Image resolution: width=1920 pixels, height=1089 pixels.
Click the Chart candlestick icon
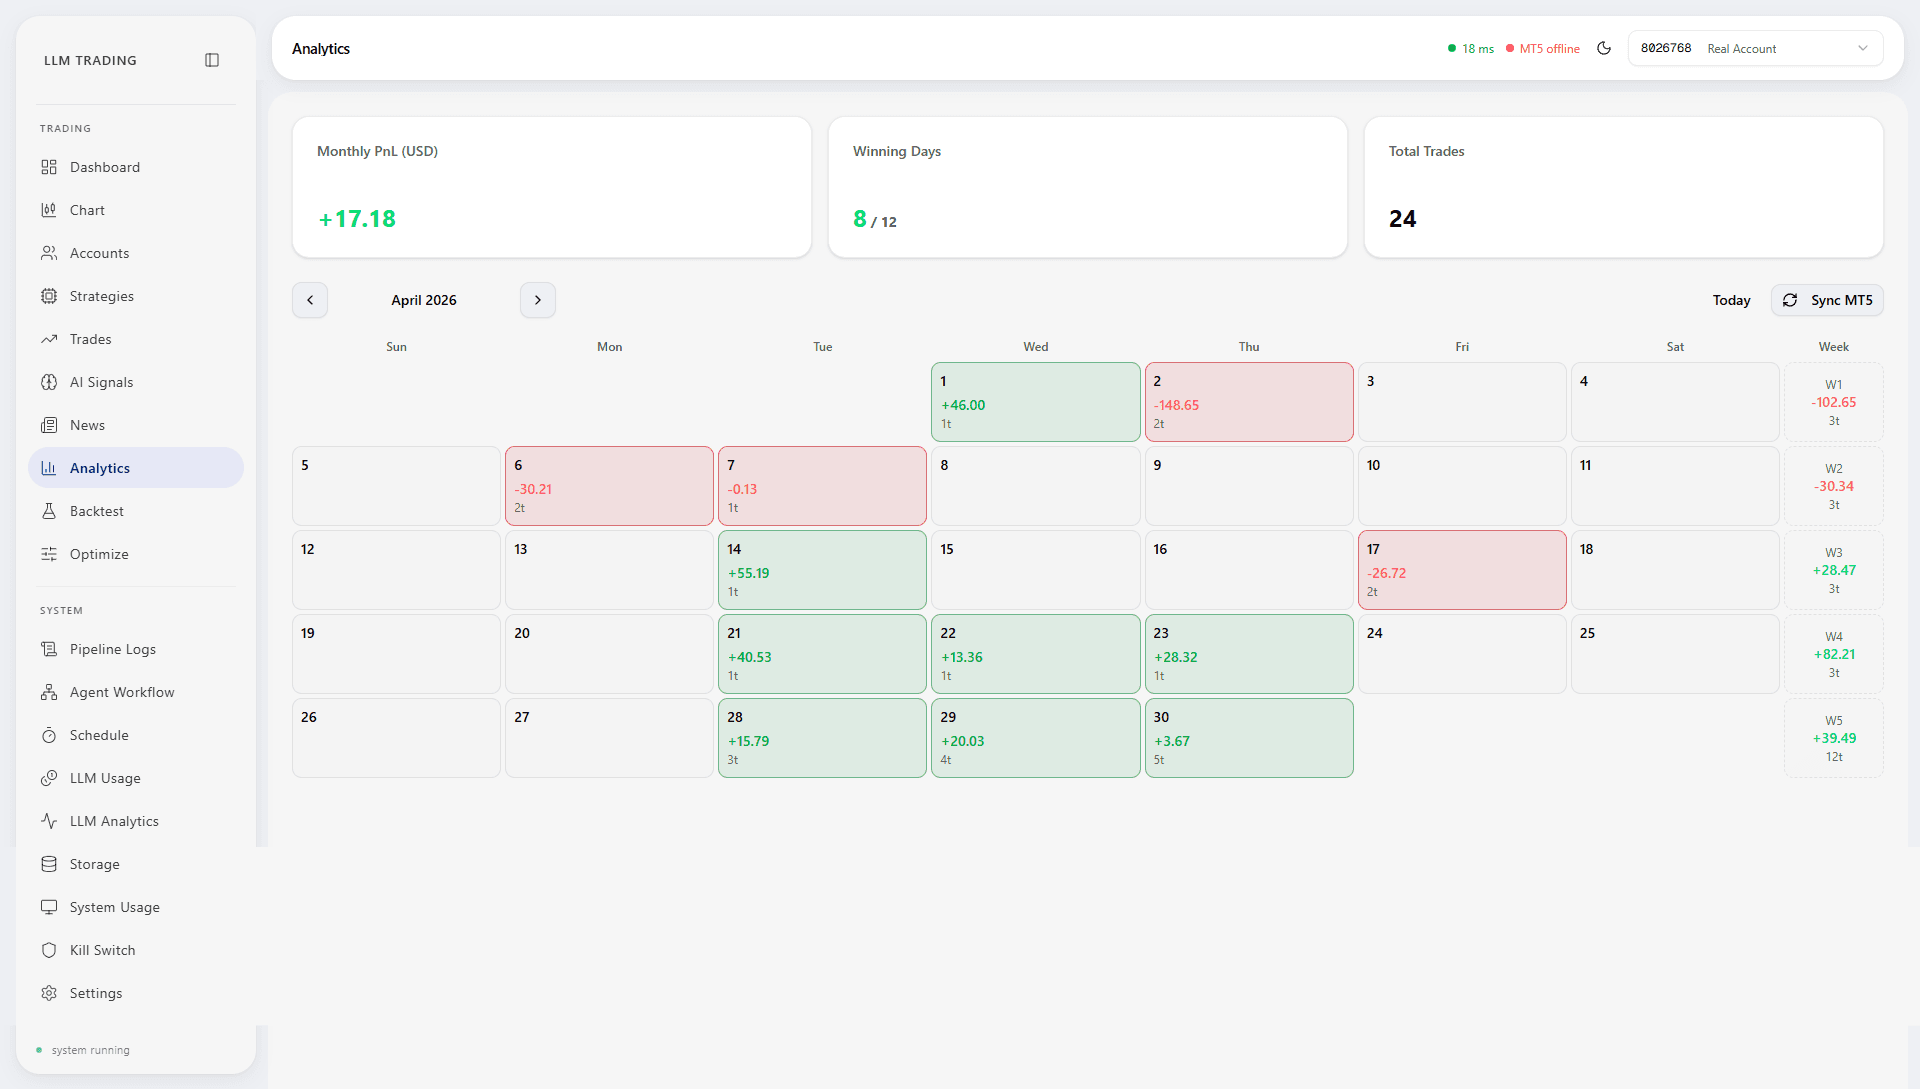click(49, 210)
